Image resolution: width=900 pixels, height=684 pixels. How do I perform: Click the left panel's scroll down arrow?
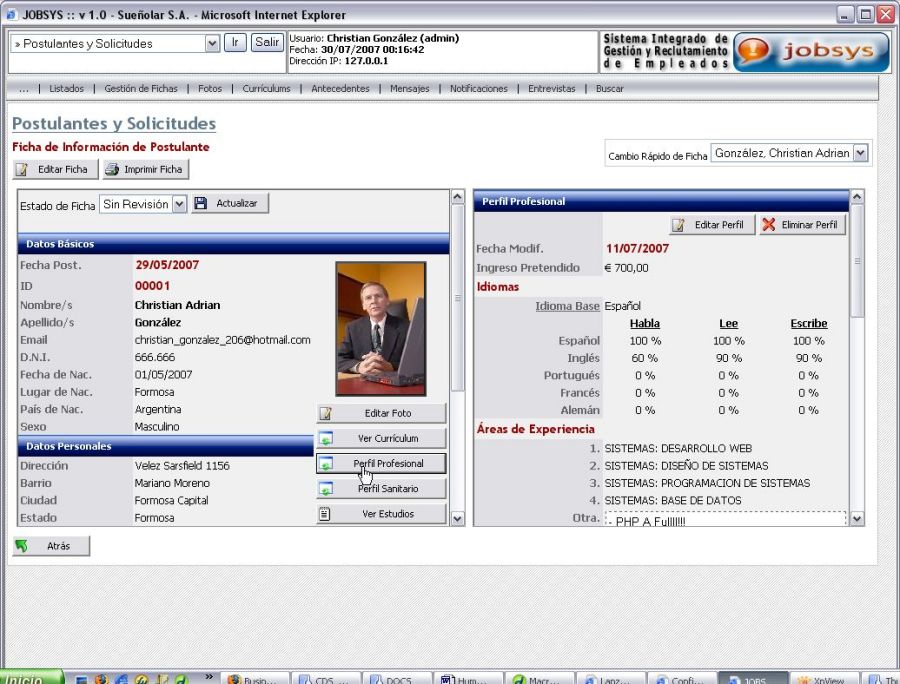coord(458,518)
